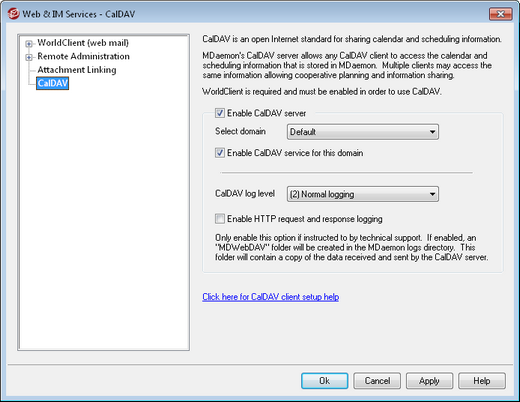Screen dimensions: 520x402
Task: Expand the WorldClient (web mail) tree node
Action: click(x=29, y=44)
